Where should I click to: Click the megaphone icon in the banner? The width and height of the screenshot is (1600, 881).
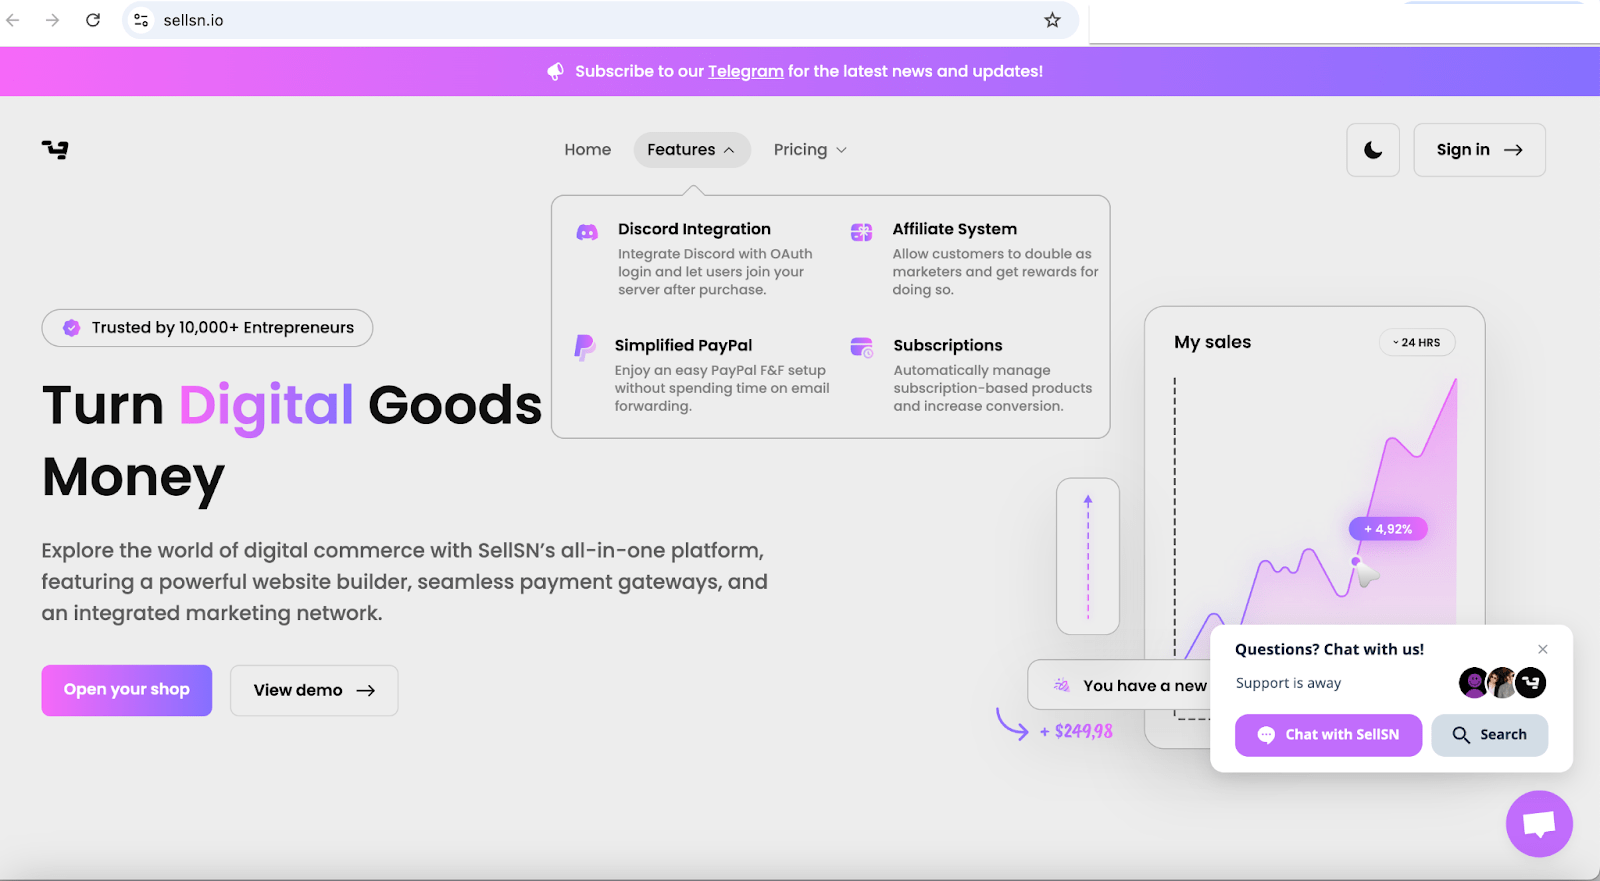tap(556, 71)
